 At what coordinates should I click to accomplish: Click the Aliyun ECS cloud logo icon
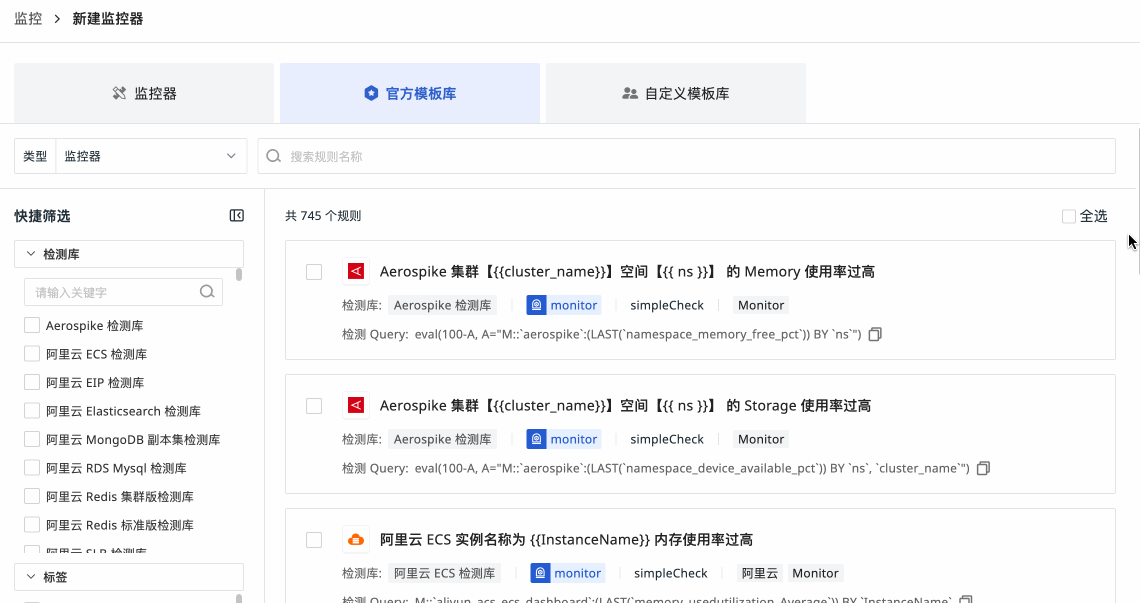coord(355,540)
